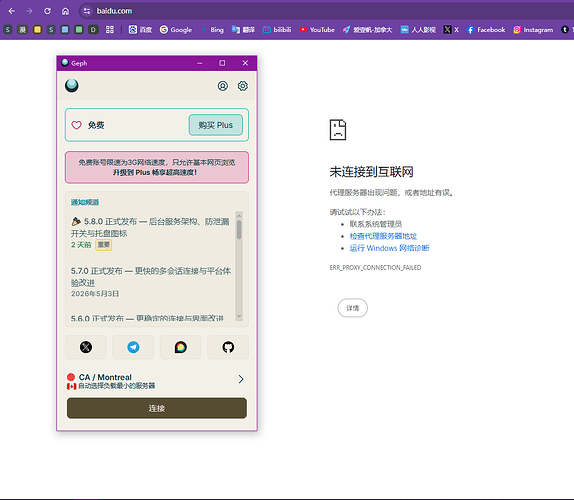Open the yellow square bookmark icon
574x500 pixels.
[x=37, y=30]
